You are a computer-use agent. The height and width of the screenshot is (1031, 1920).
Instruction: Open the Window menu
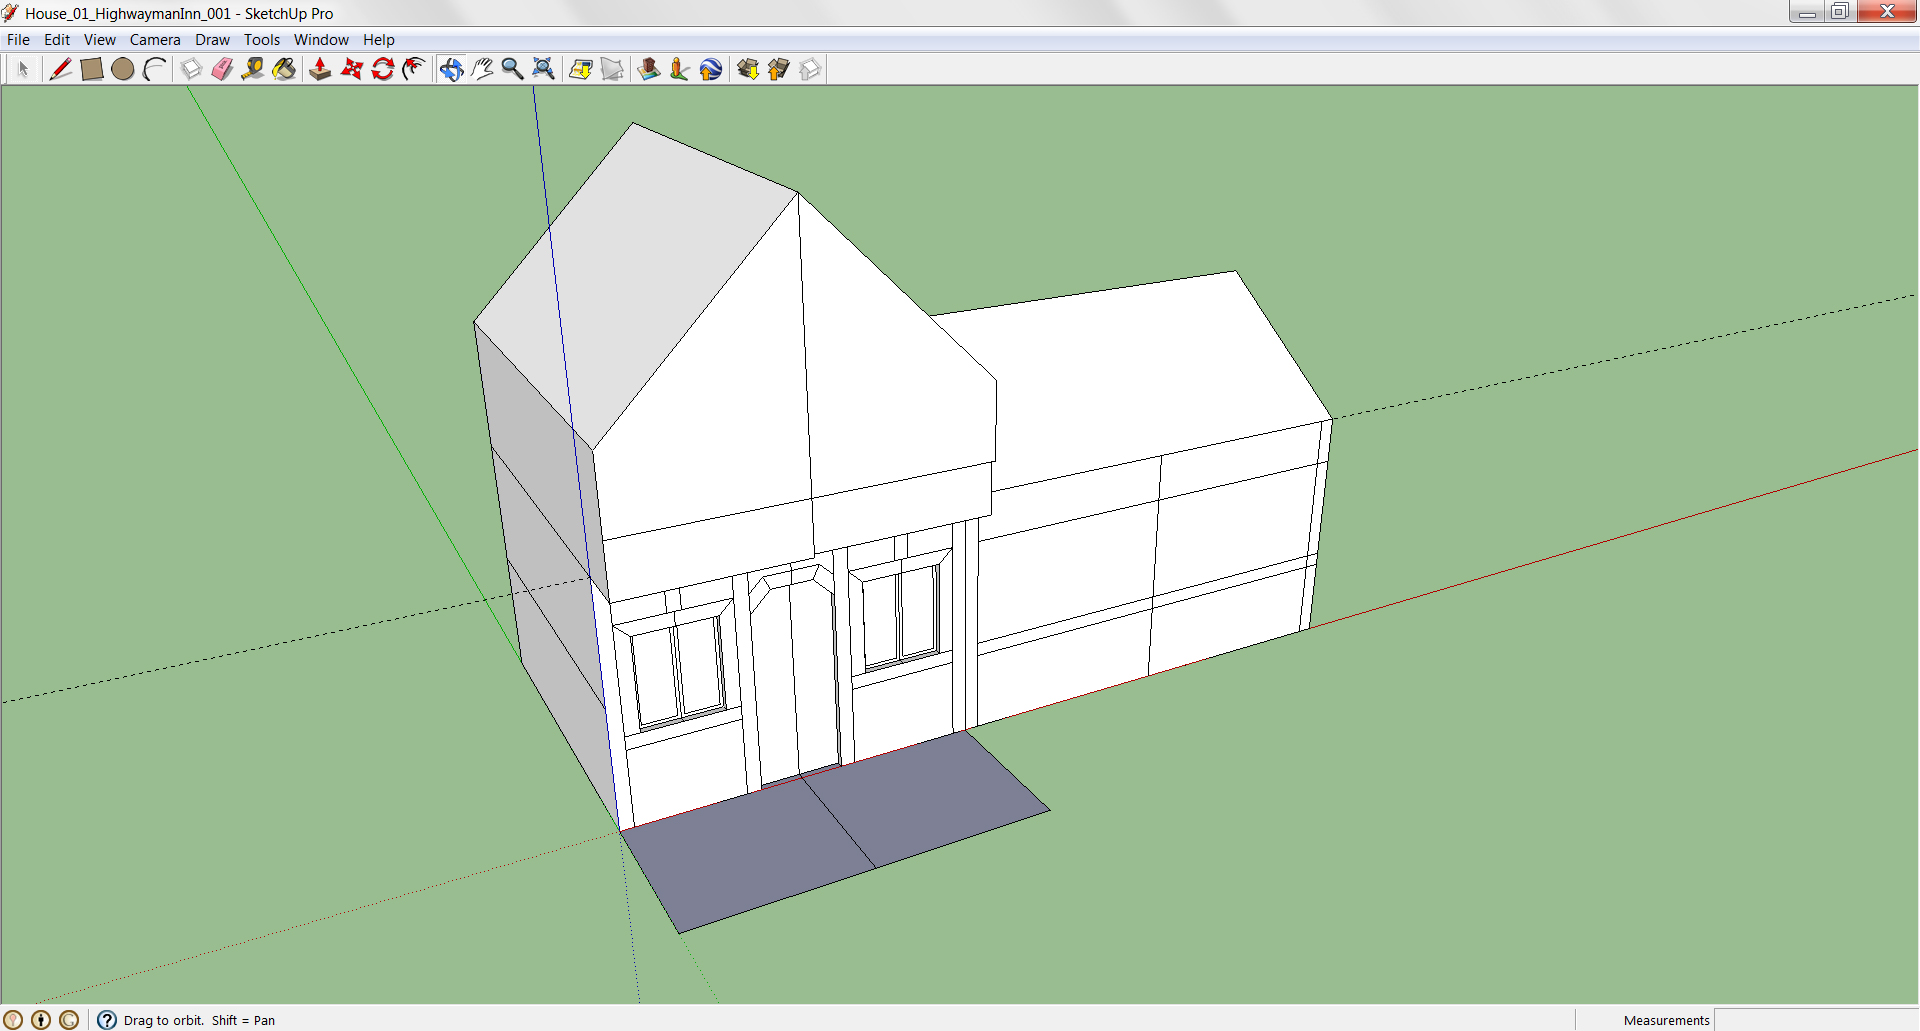(321, 40)
